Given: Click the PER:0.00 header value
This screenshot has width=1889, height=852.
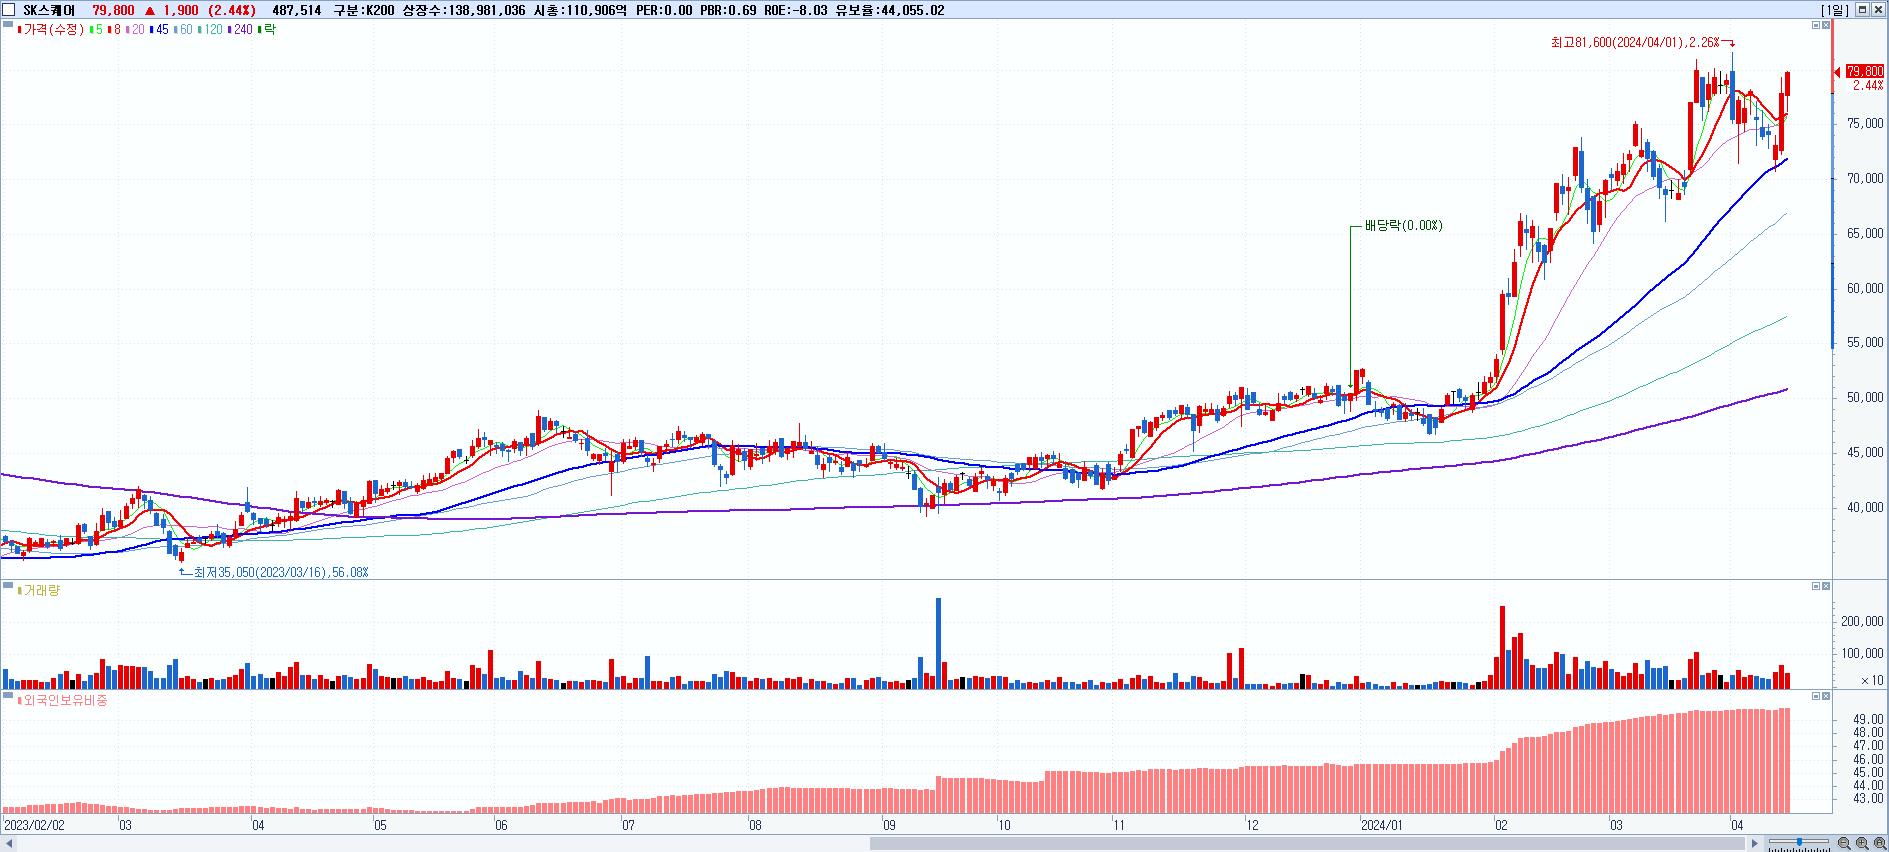Looking at the screenshot, I should pyautogui.click(x=664, y=10).
